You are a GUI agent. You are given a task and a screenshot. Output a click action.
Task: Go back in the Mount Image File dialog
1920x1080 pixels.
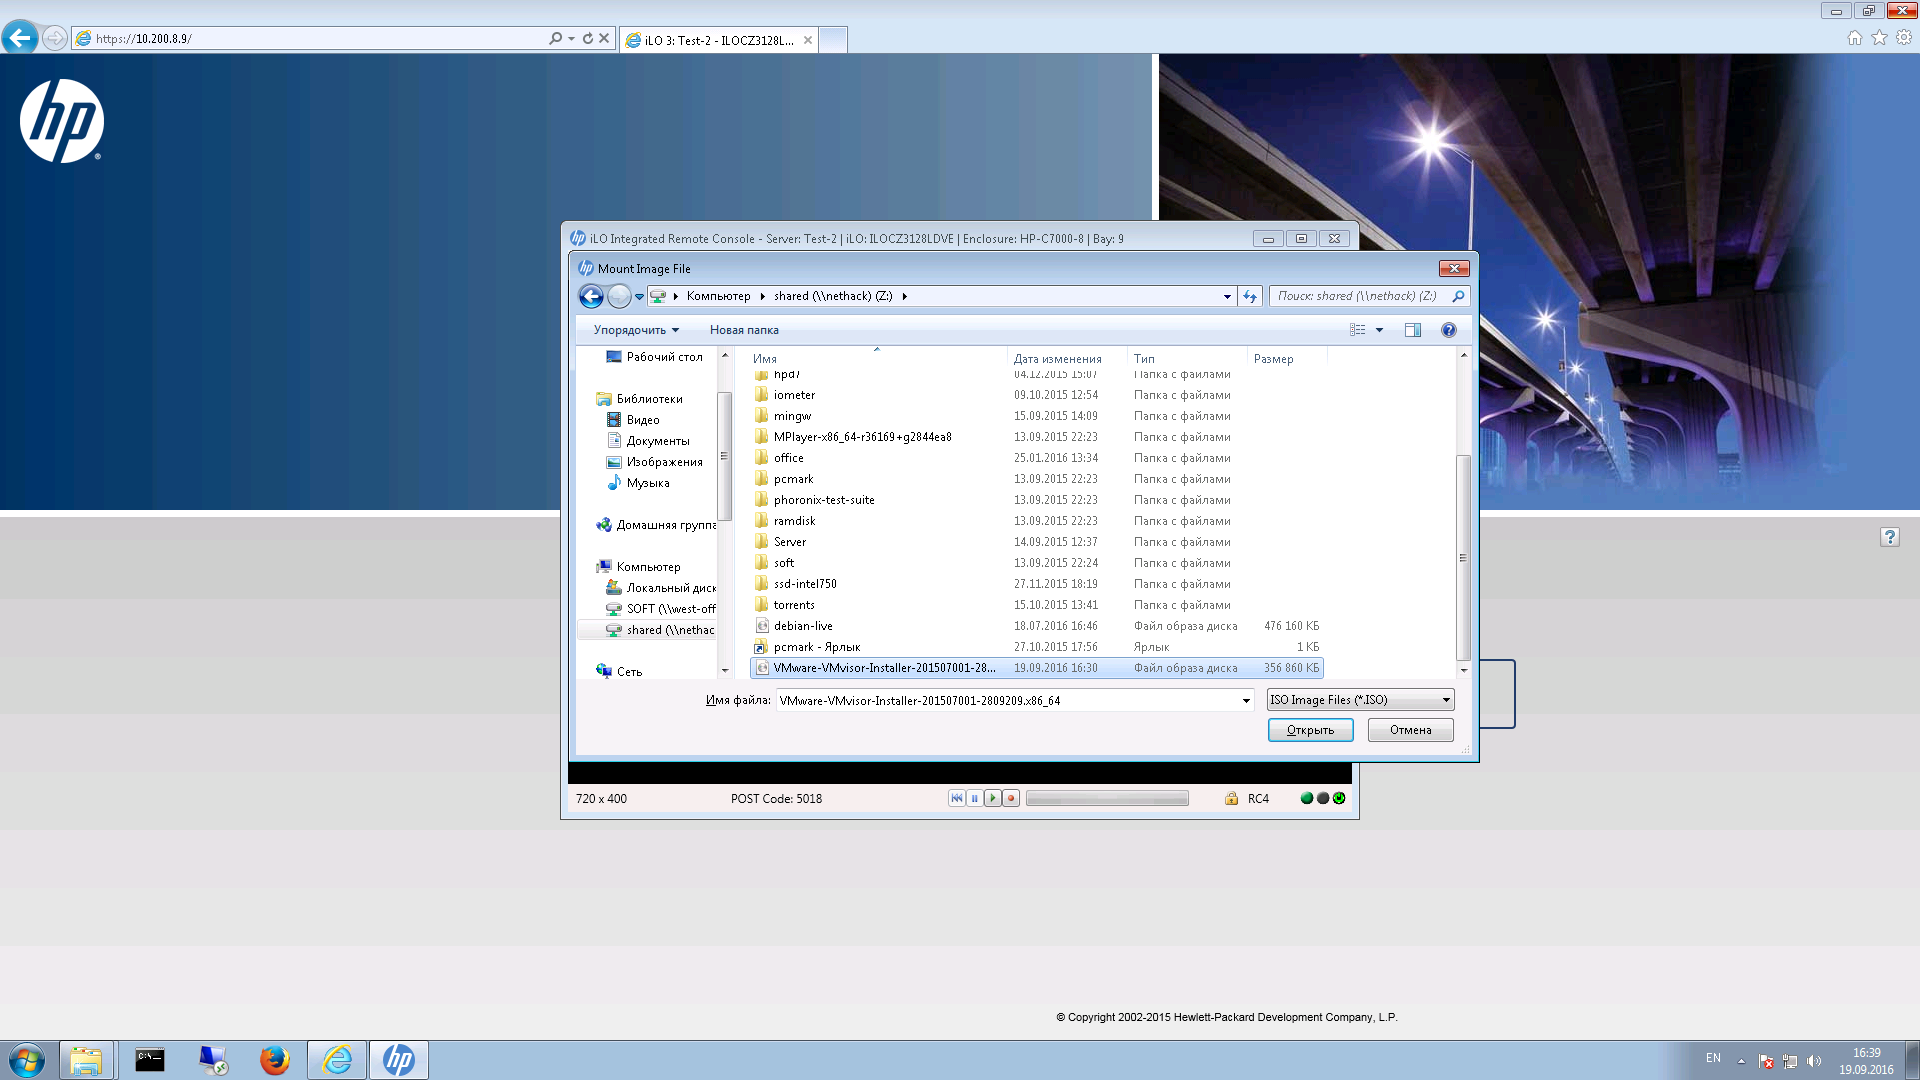pyautogui.click(x=591, y=296)
